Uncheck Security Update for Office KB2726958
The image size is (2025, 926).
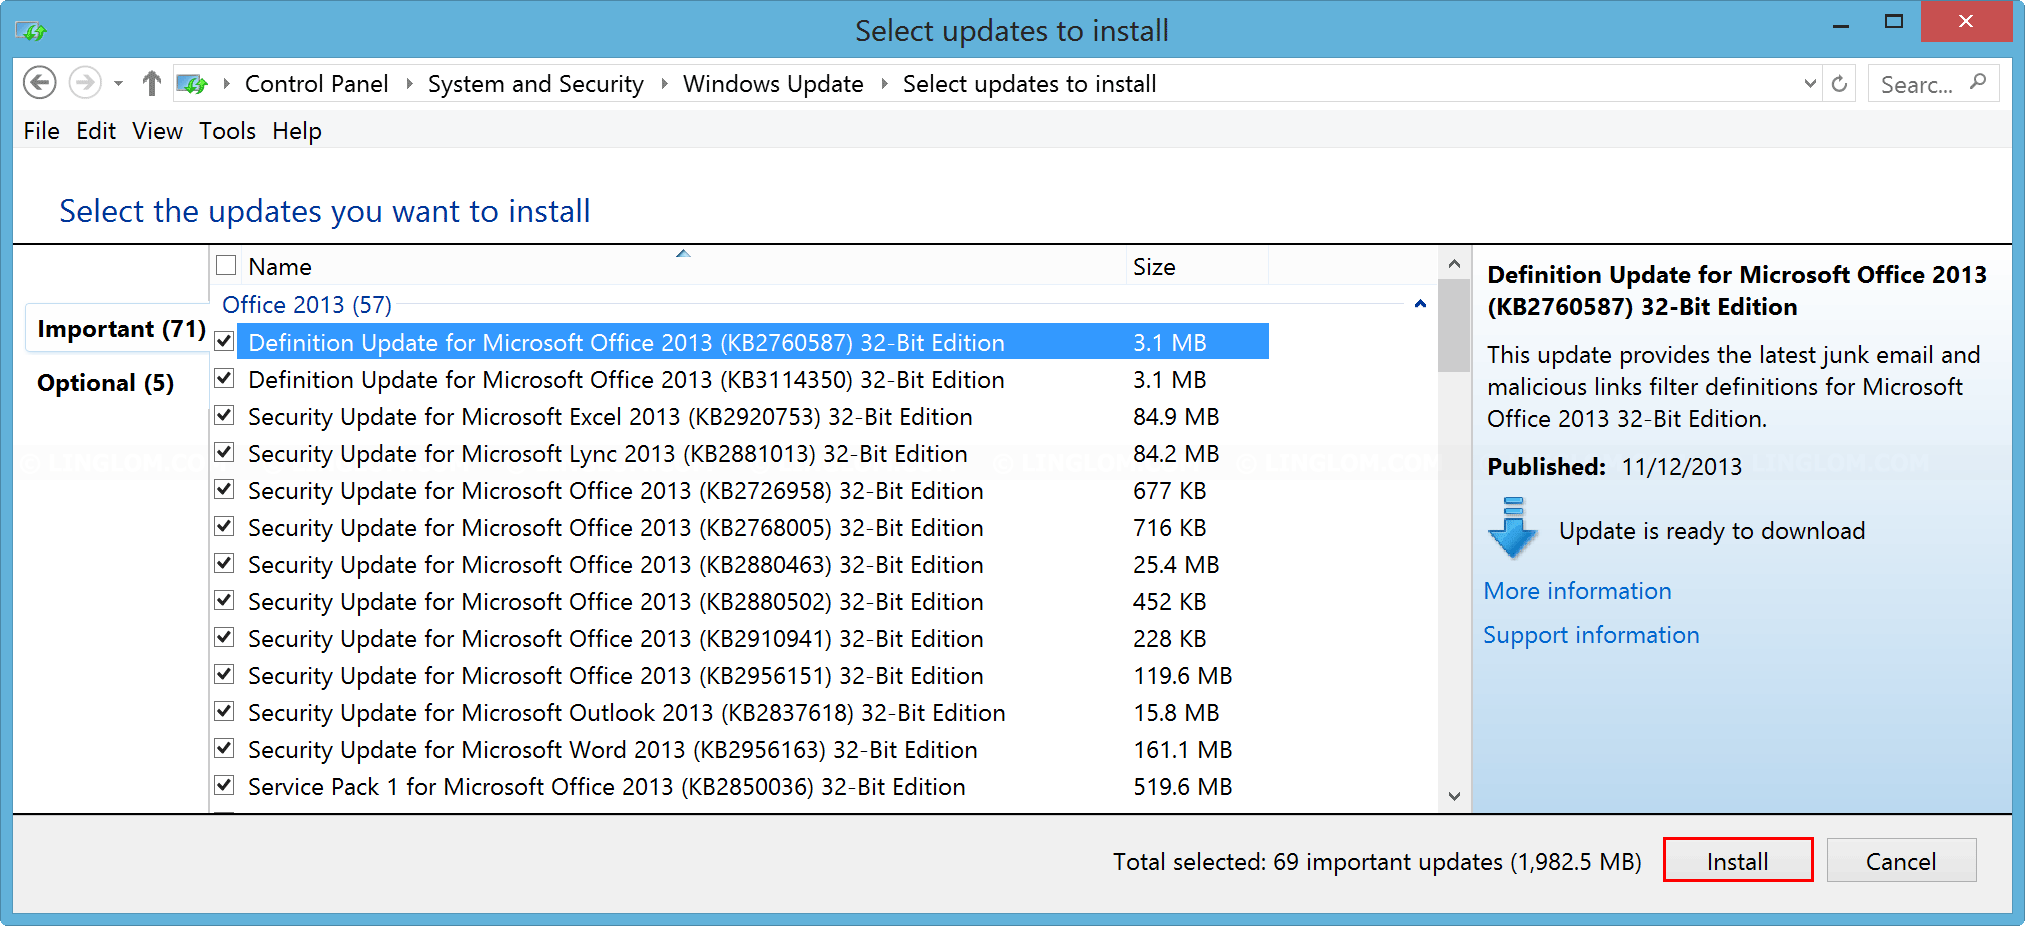pos(225,489)
